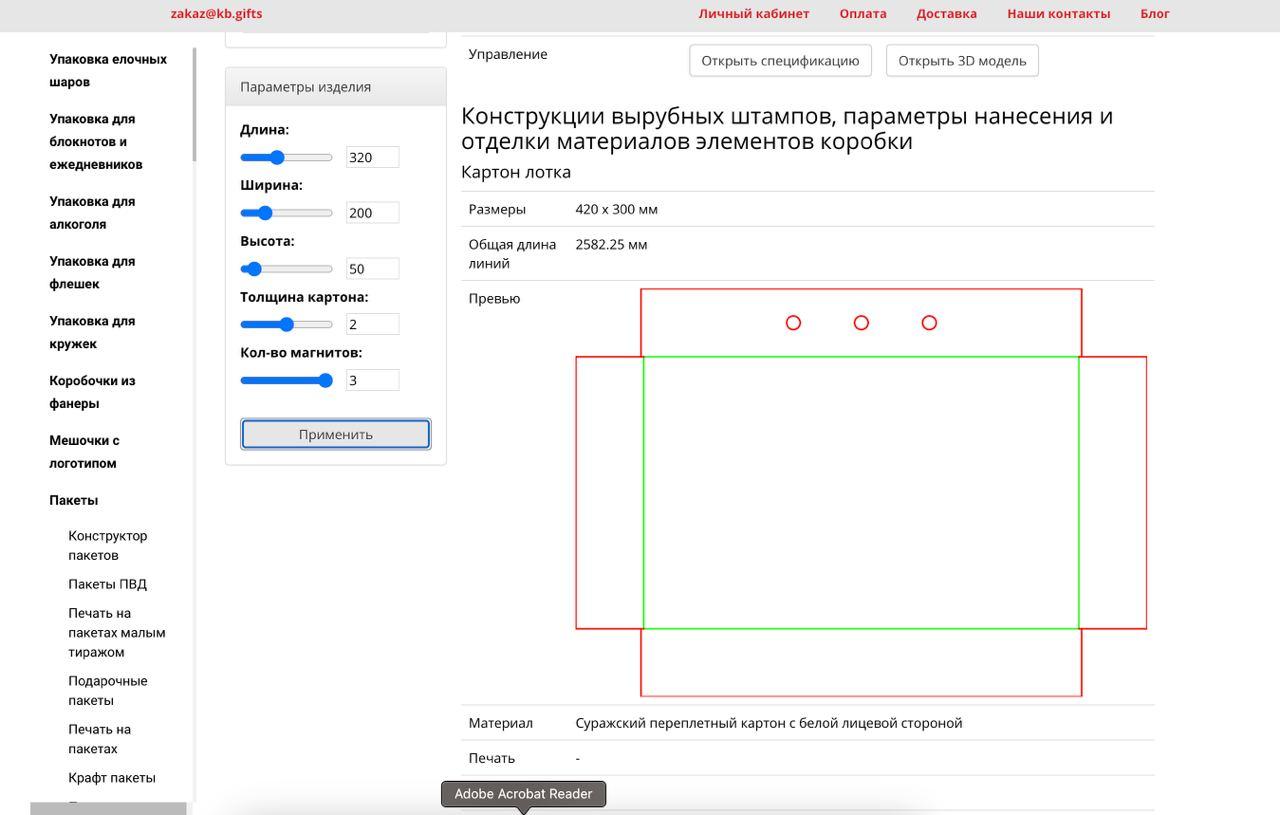The height and width of the screenshot is (815, 1280).
Task: Open Личный кабинет in top menu
Action: point(753,14)
